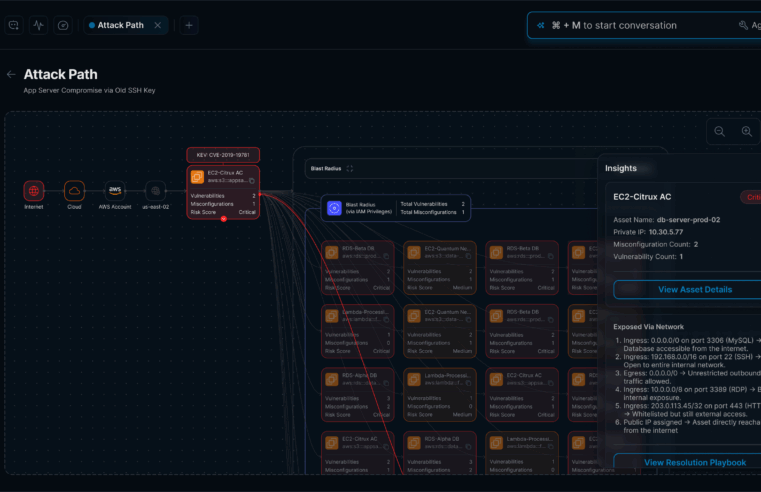Open the activity pulse icon

pos(38,25)
